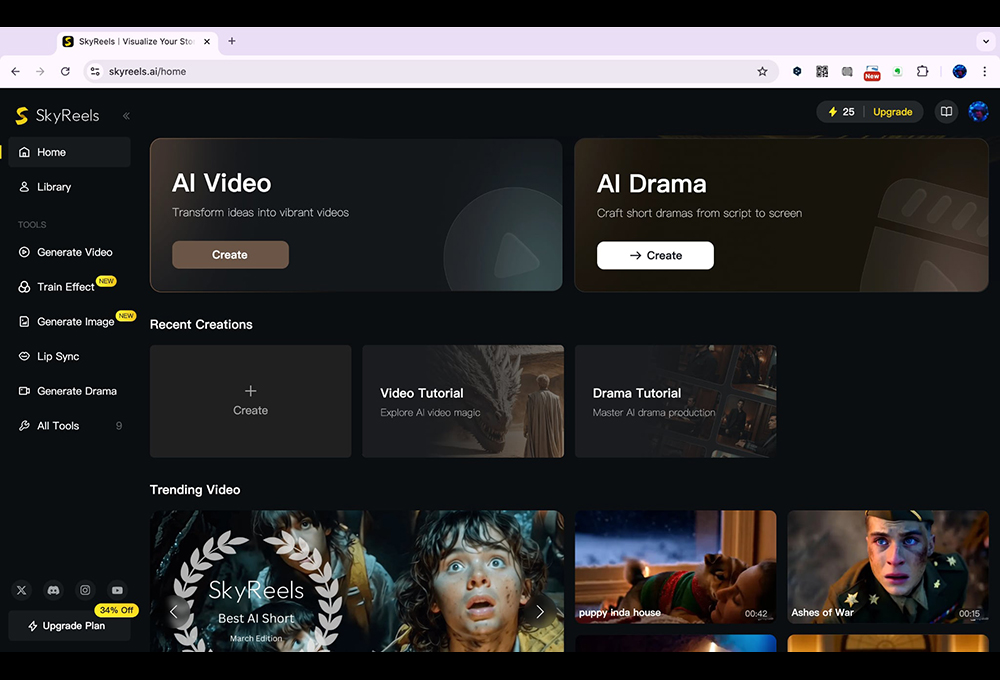Go to previous trending carousel slide
Screen dimensions: 1000x680
[x=173, y=611]
